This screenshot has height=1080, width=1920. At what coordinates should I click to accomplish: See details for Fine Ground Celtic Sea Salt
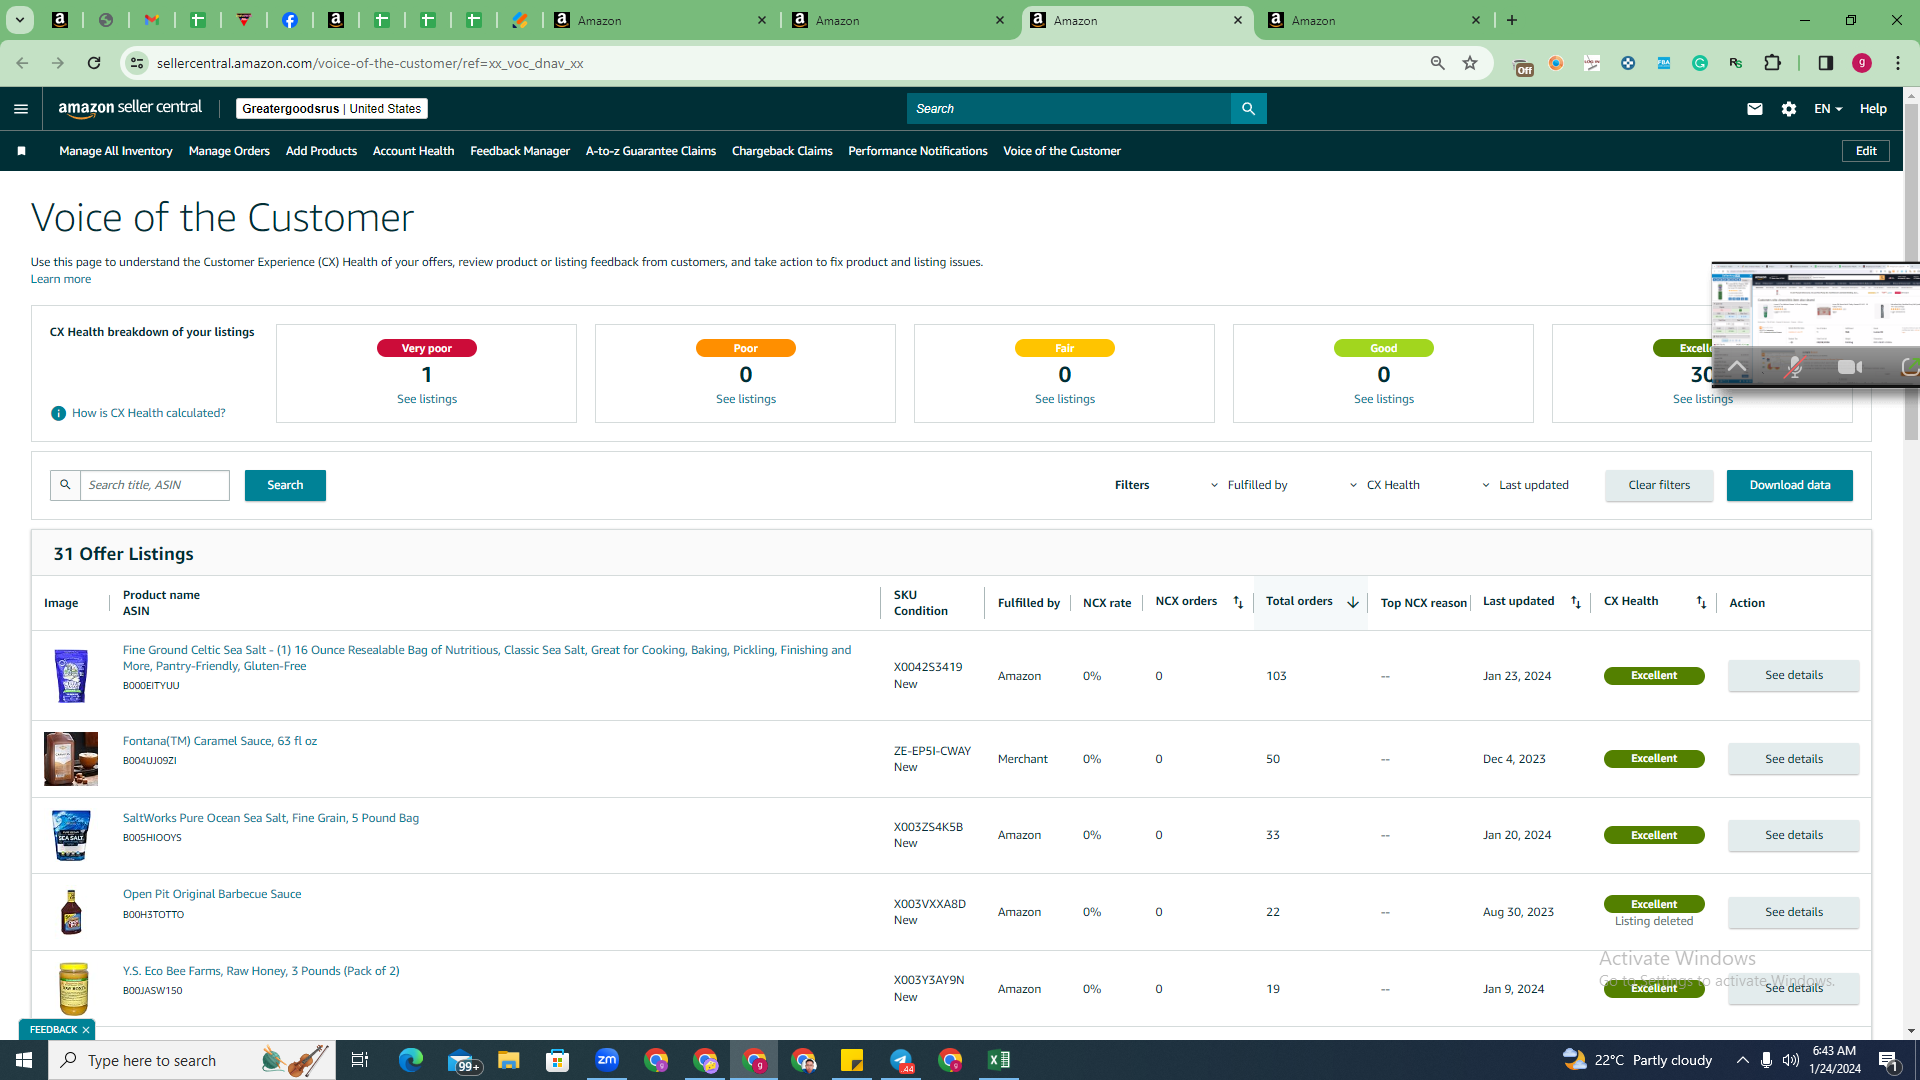pyautogui.click(x=1794, y=675)
